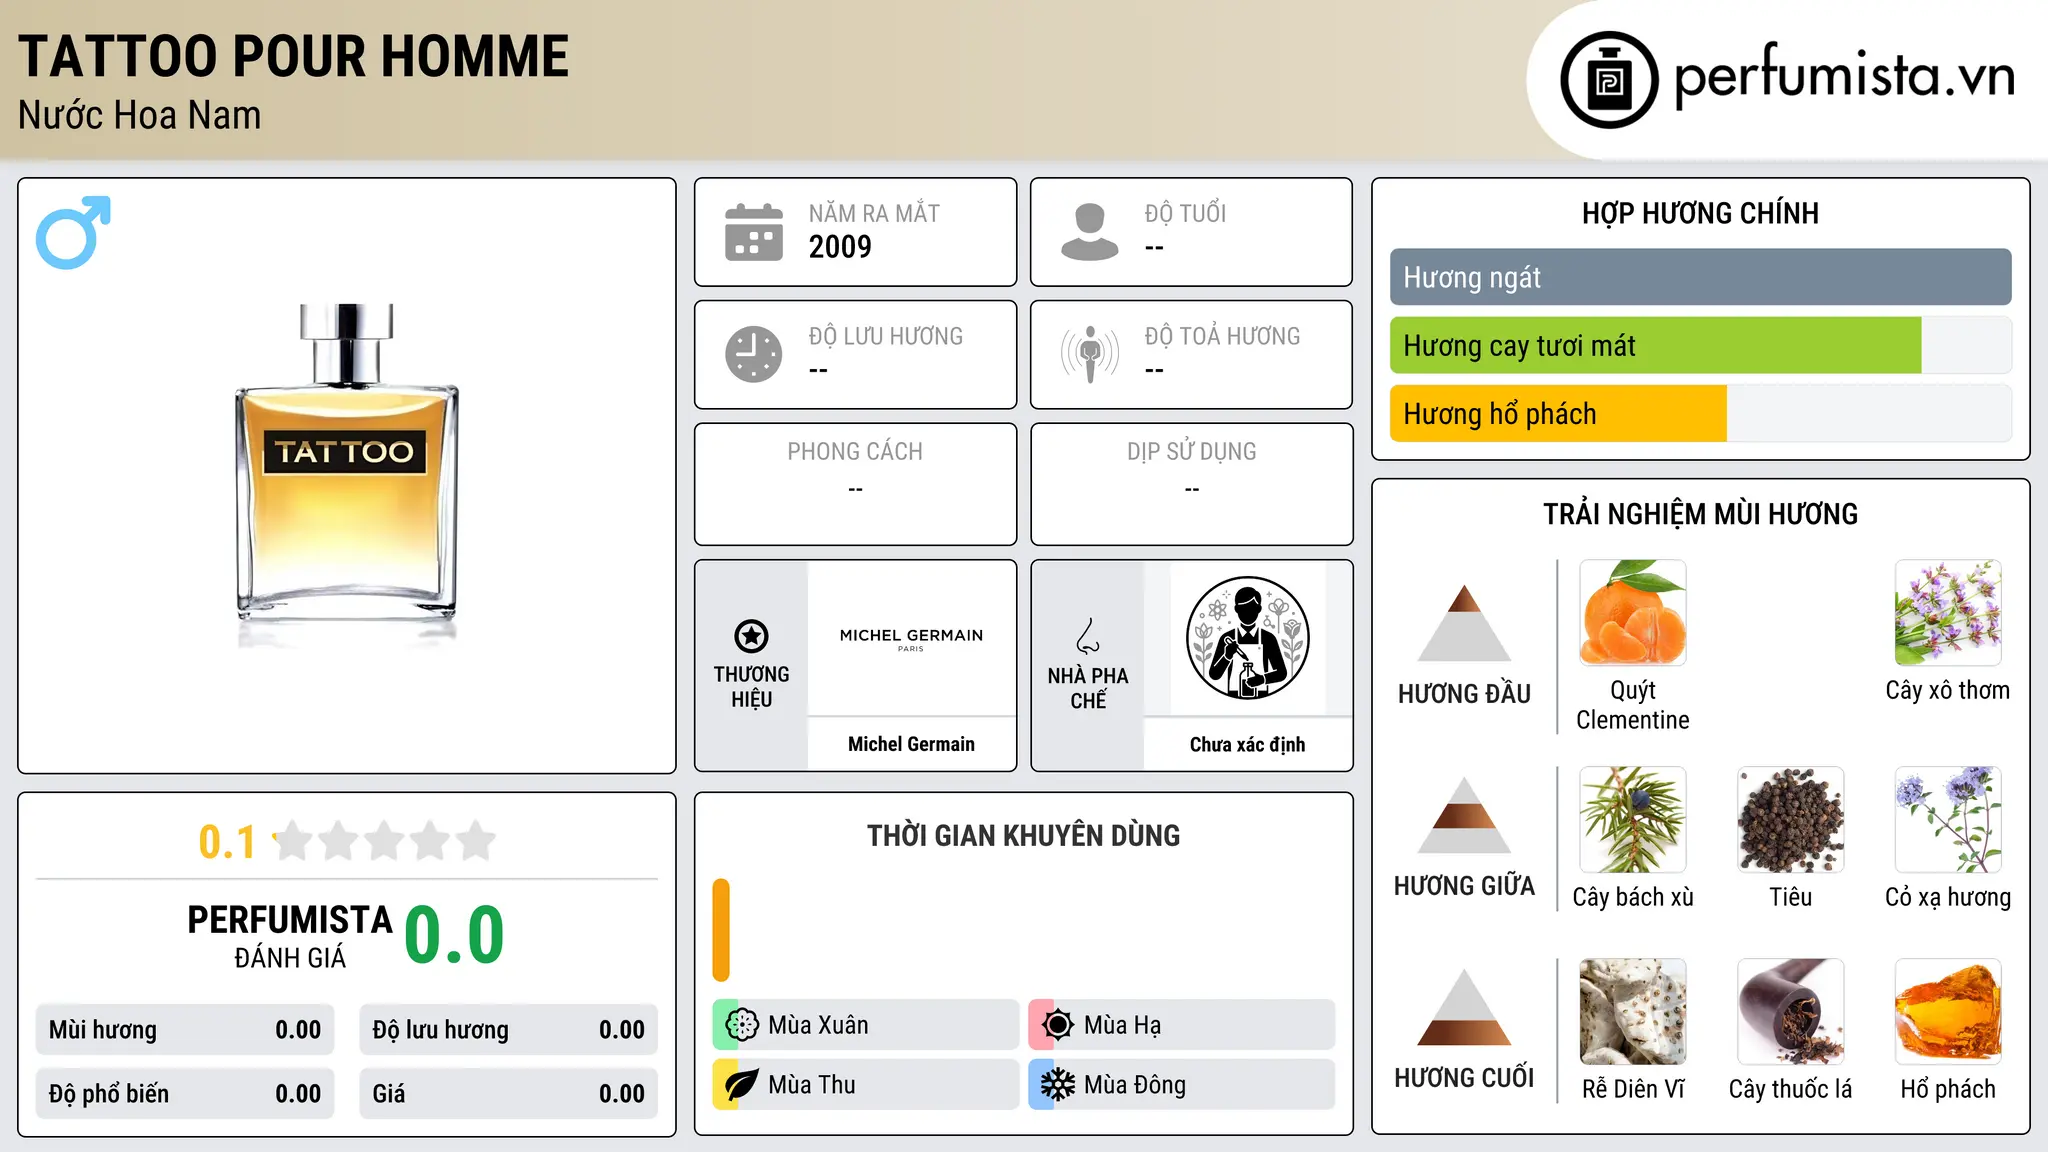Click the Mùa Thu leaf icon
Image resolution: width=2048 pixels, height=1152 pixels.
click(742, 1085)
